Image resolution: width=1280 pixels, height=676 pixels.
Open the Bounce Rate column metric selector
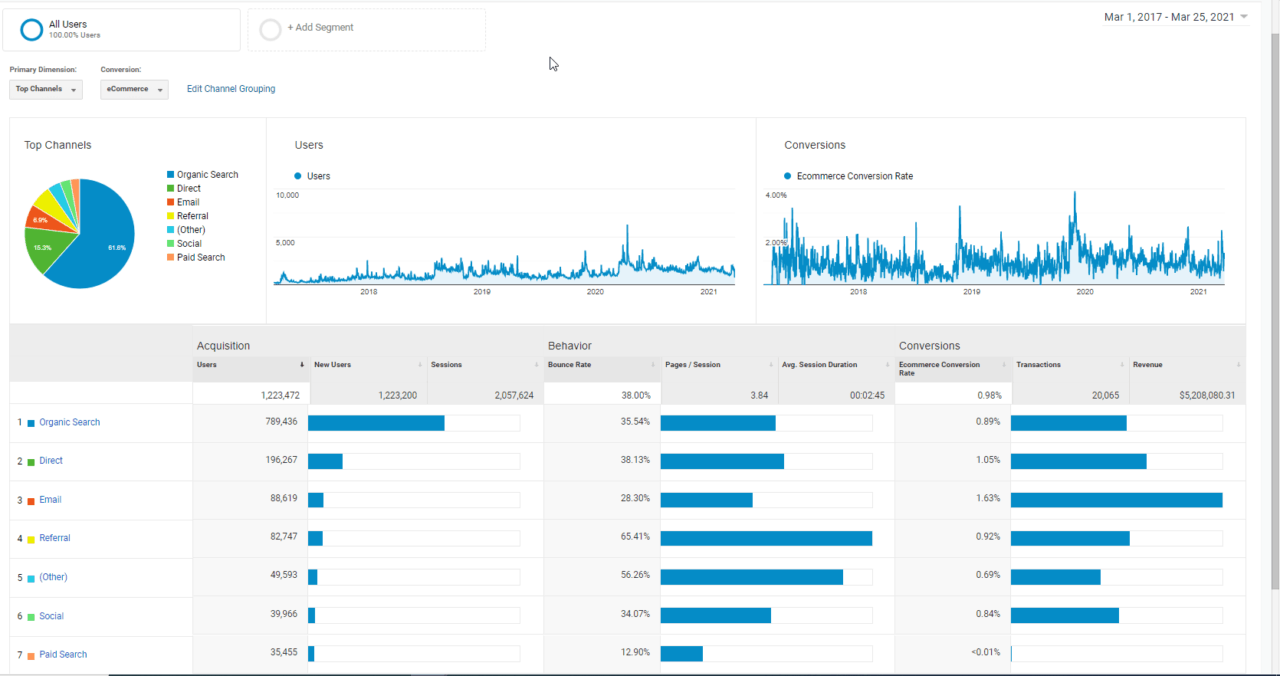click(653, 365)
